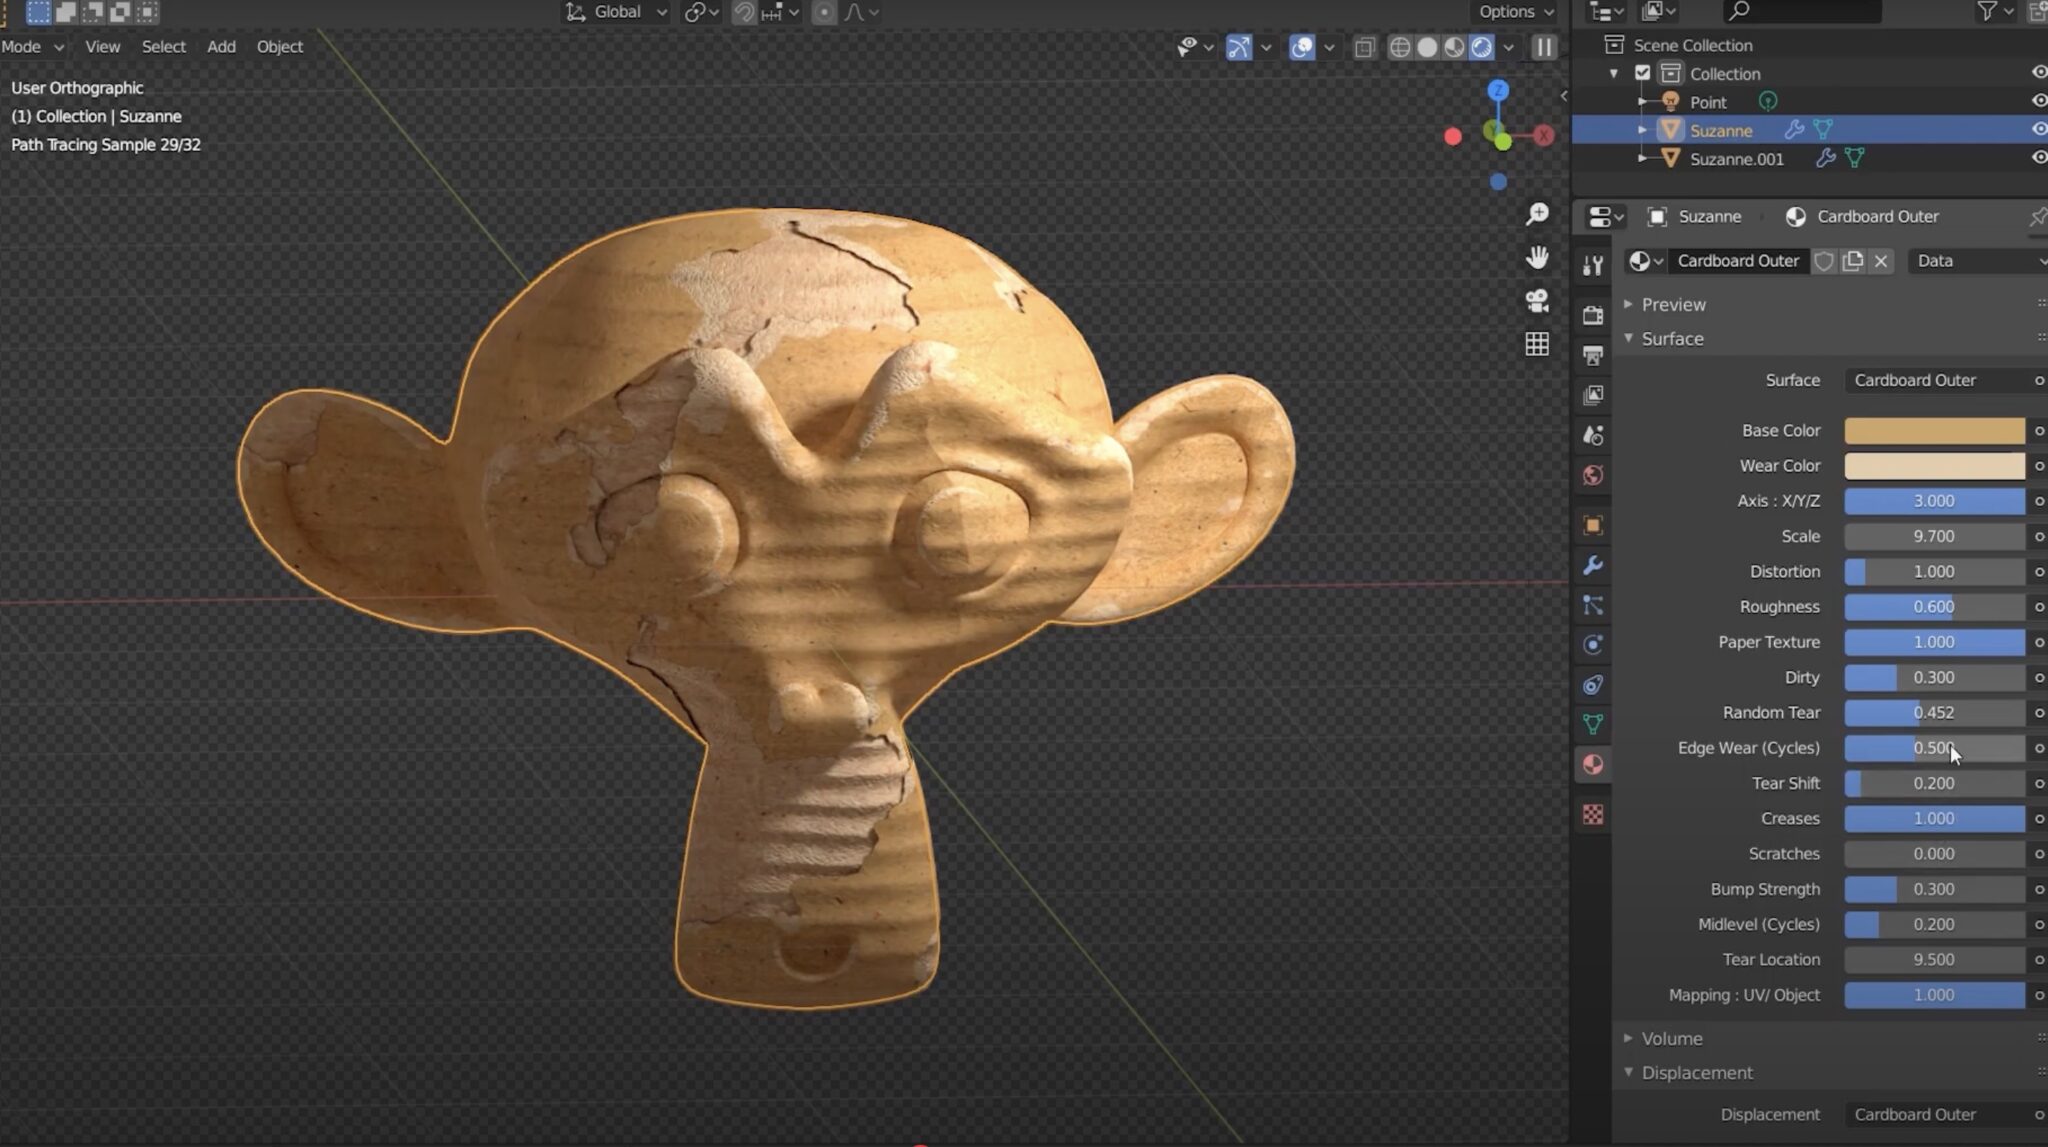Open the transform orientation Global dropdown
The image size is (2048, 1147).
[614, 12]
